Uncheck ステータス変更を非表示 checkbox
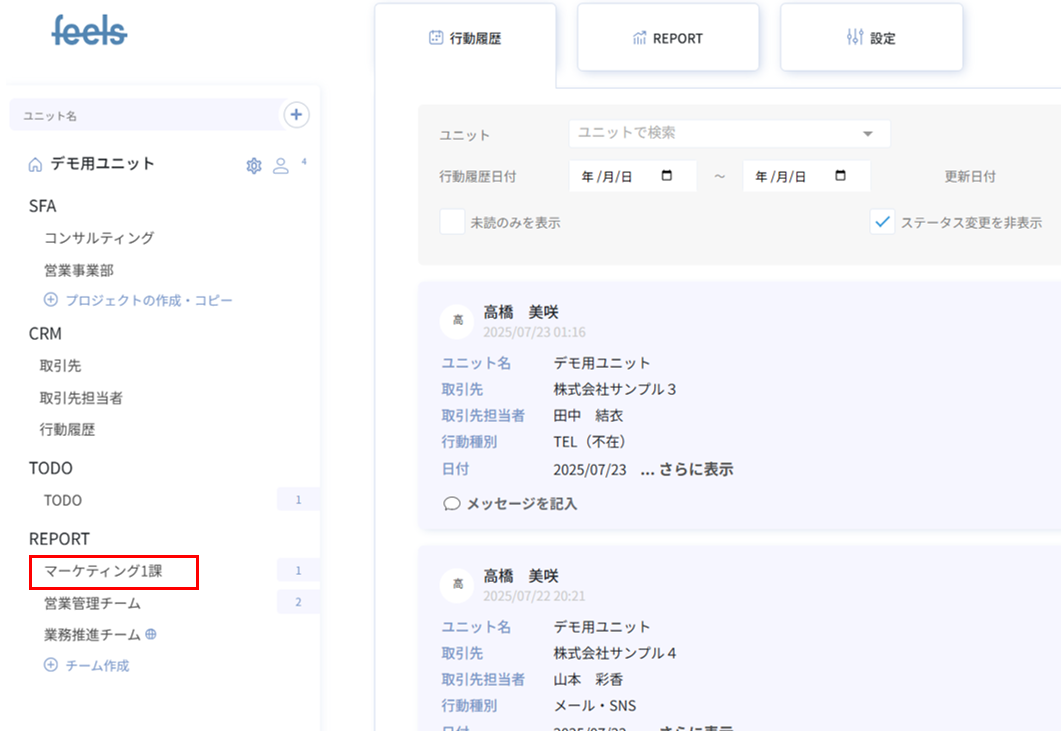 tap(882, 222)
